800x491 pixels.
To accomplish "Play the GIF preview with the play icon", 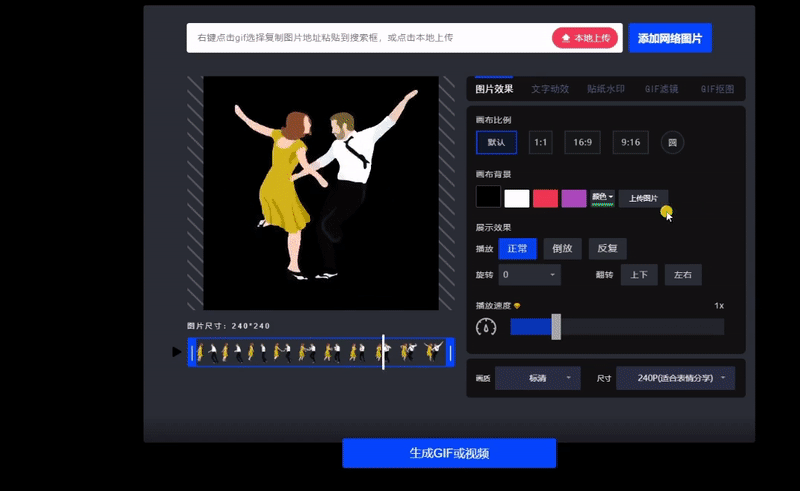I will (177, 352).
